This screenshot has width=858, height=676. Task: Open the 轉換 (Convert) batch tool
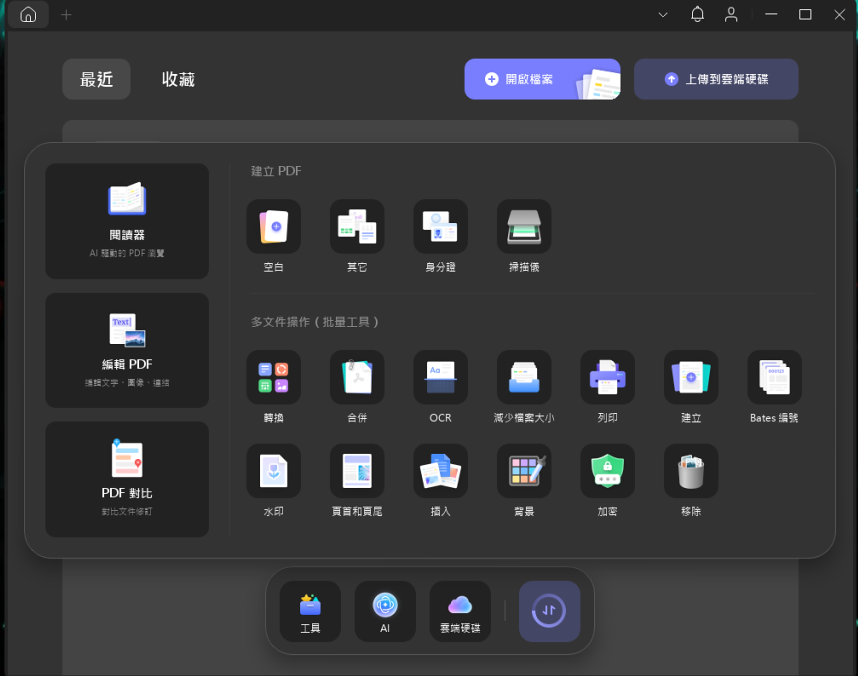273,377
